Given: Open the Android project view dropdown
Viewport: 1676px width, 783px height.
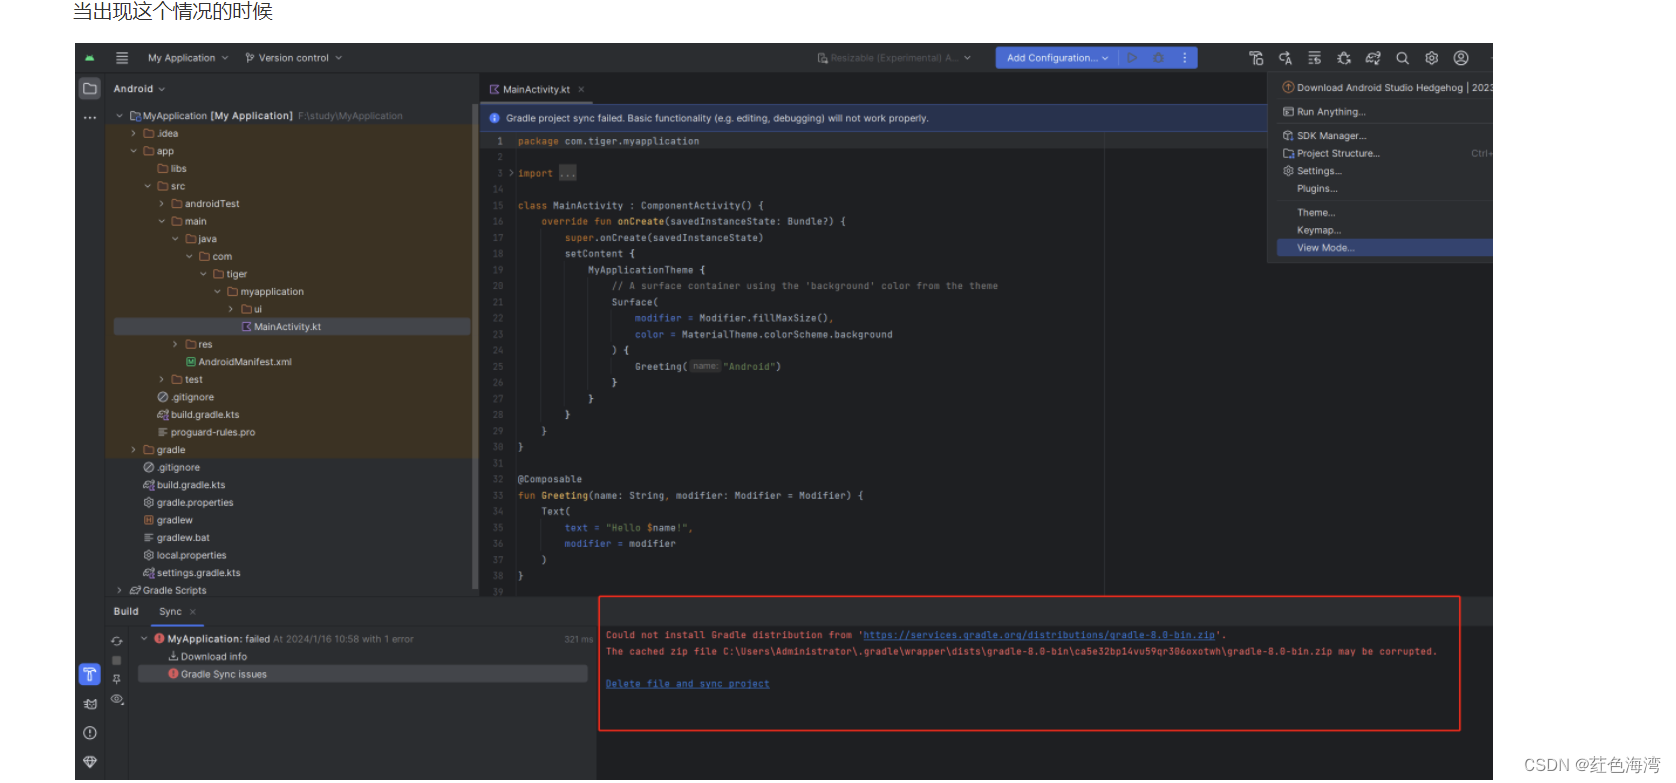Looking at the screenshot, I should (x=139, y=89).
